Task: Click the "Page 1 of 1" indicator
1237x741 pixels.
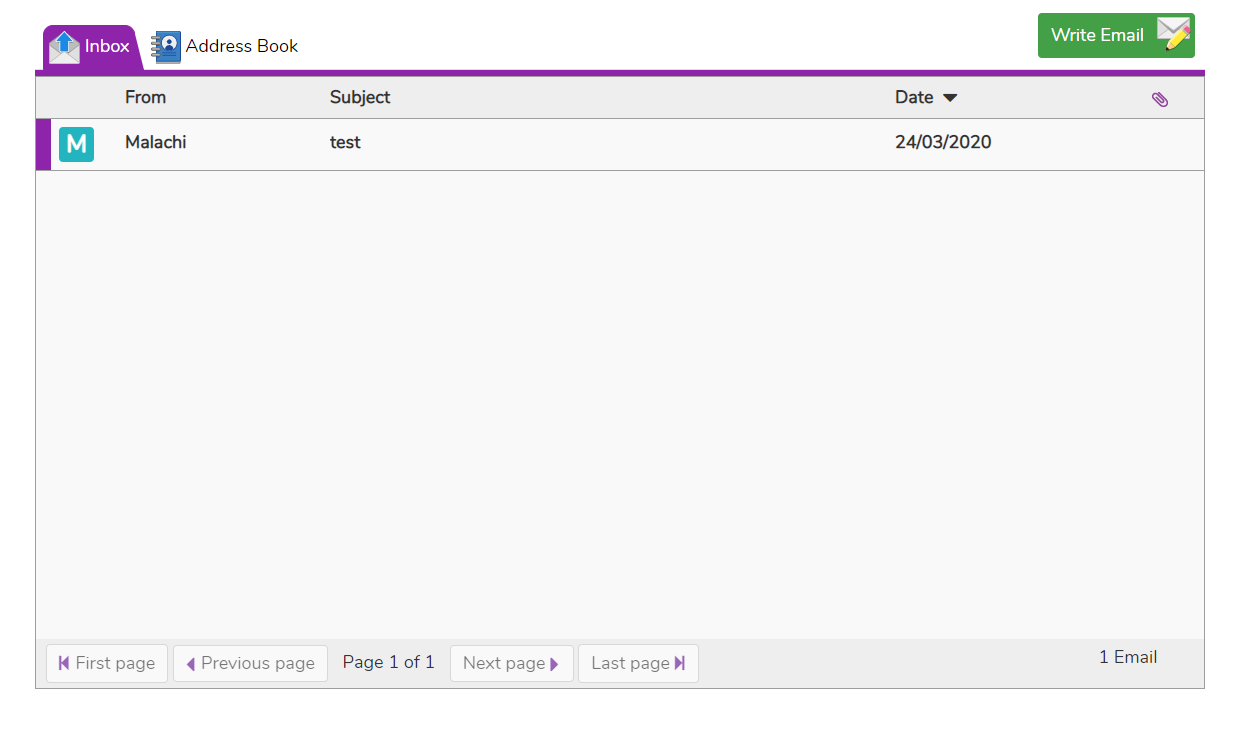Action: [x=389, y=662]
